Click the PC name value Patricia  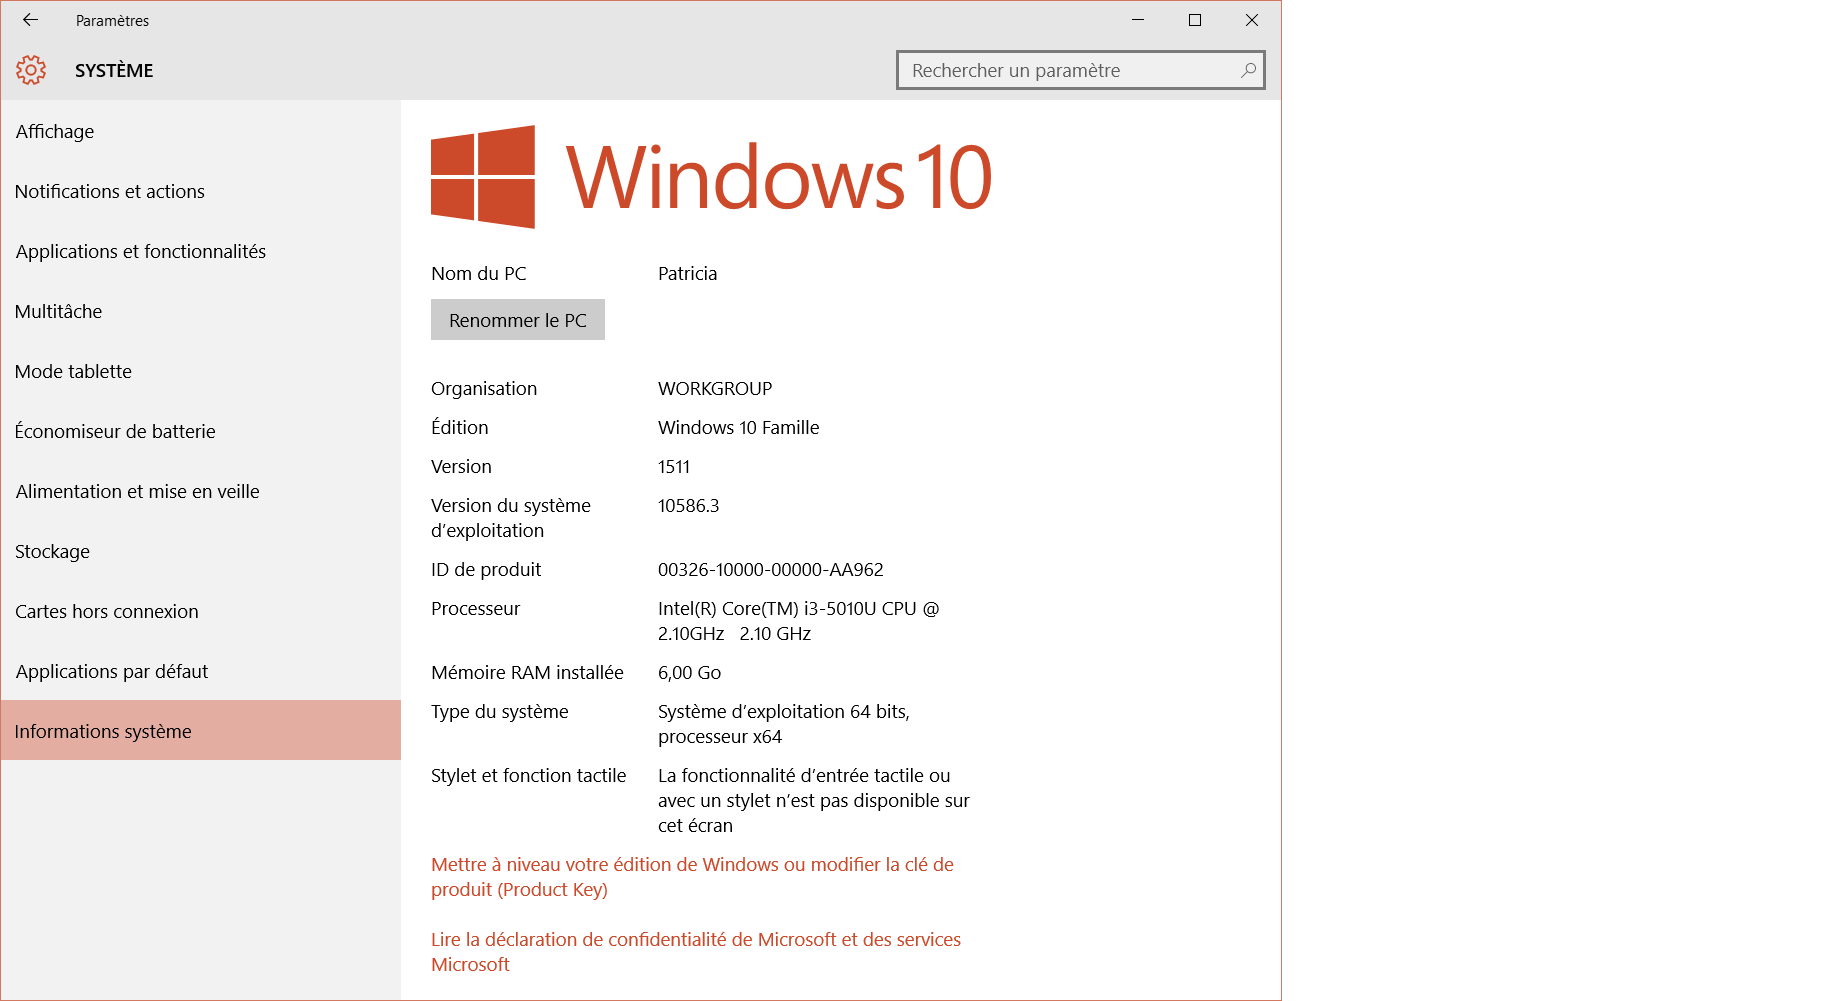point(687,273)
